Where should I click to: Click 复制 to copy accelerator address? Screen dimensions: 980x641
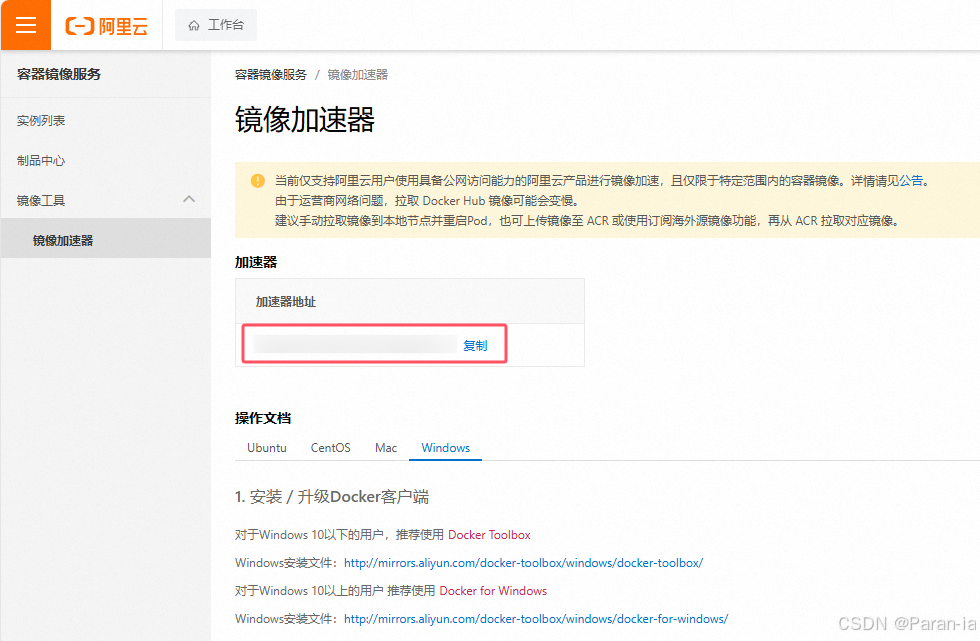475,345
